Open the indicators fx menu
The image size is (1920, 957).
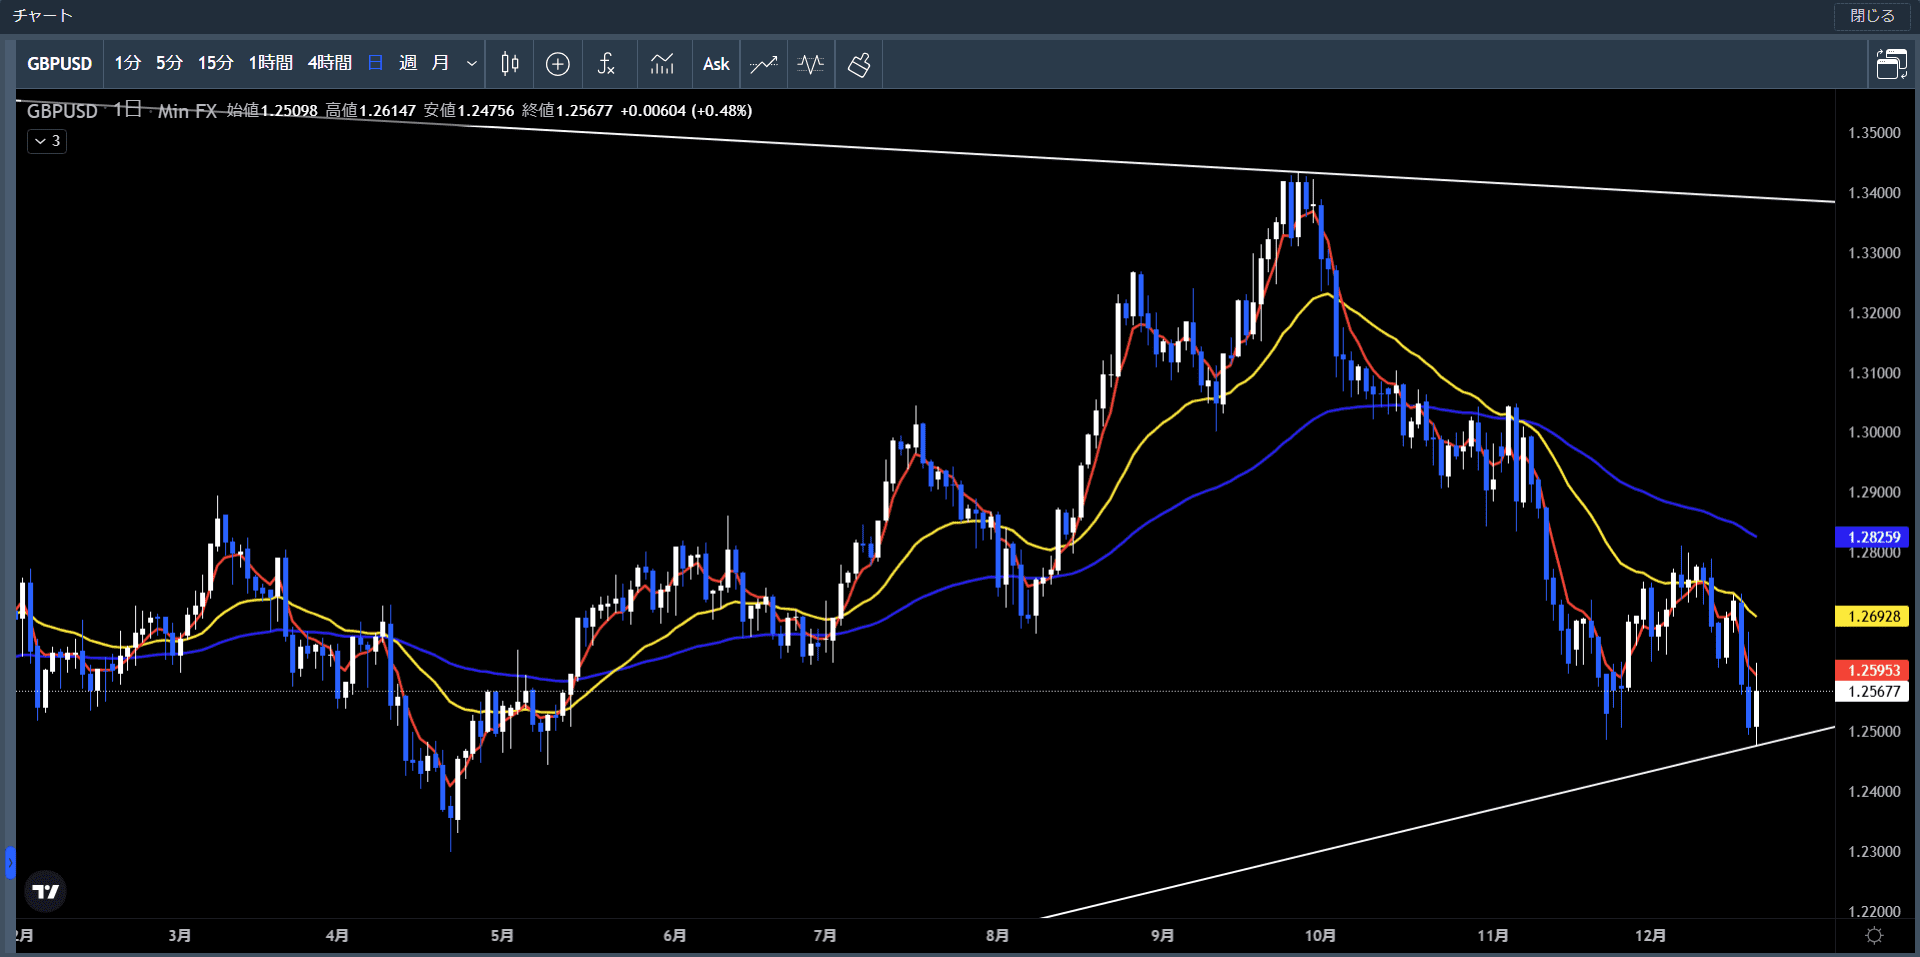click(606, 64)
